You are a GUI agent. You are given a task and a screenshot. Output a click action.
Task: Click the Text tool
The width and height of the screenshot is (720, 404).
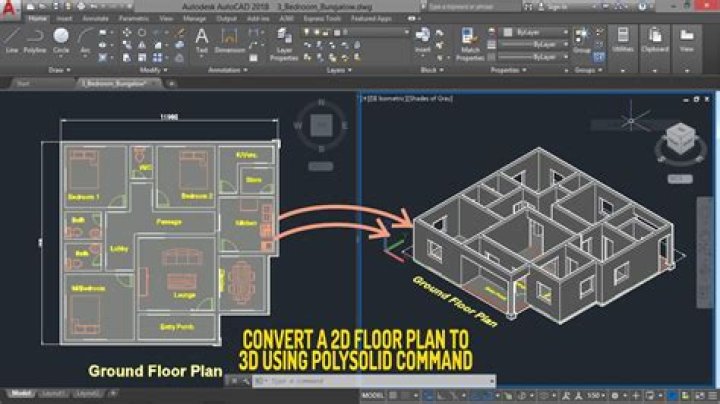click(202, 40)
